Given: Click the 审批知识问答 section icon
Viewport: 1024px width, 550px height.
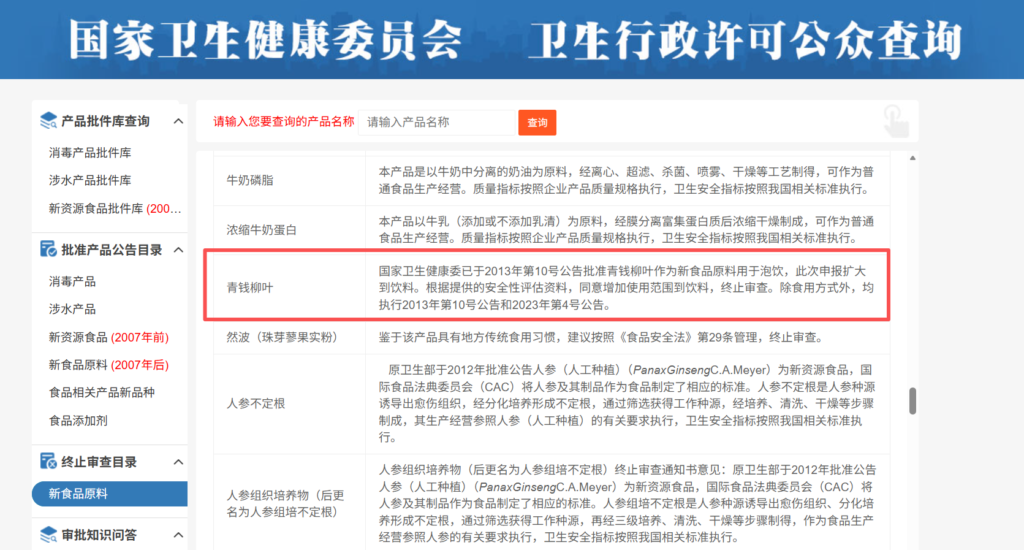Looking at the screenshot, I should tap(48, 535).
